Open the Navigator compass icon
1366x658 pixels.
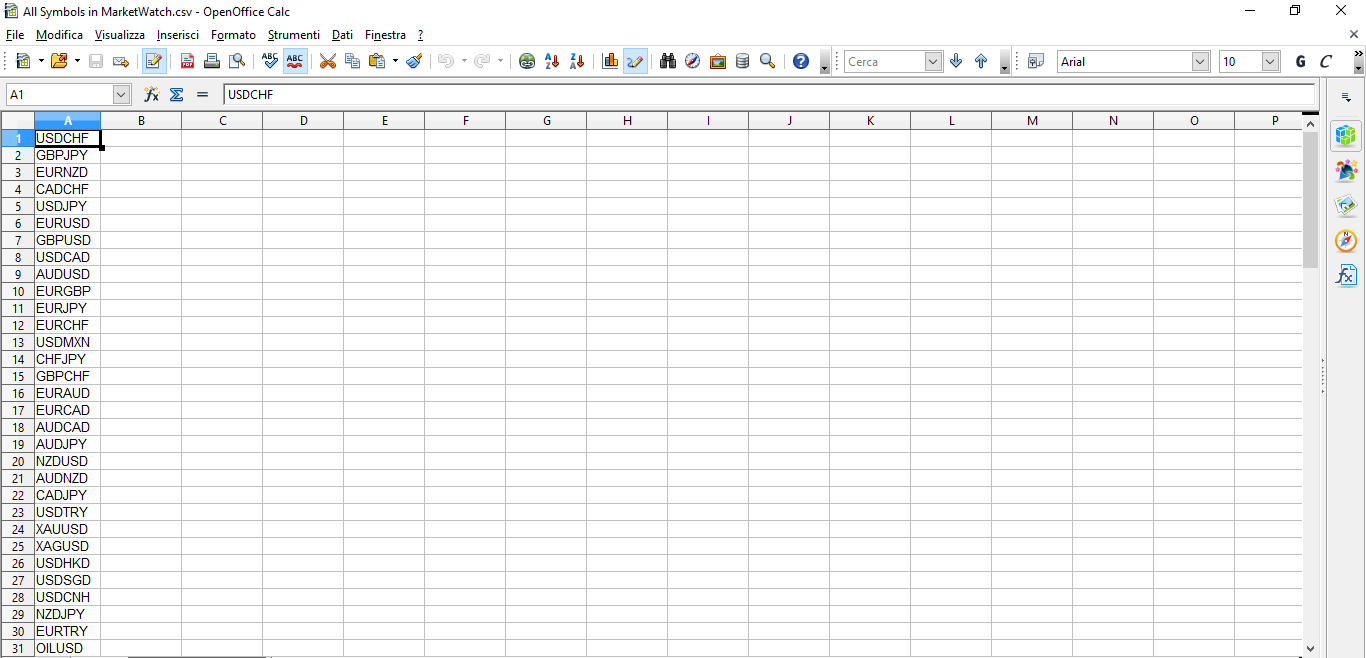point(692,61)
